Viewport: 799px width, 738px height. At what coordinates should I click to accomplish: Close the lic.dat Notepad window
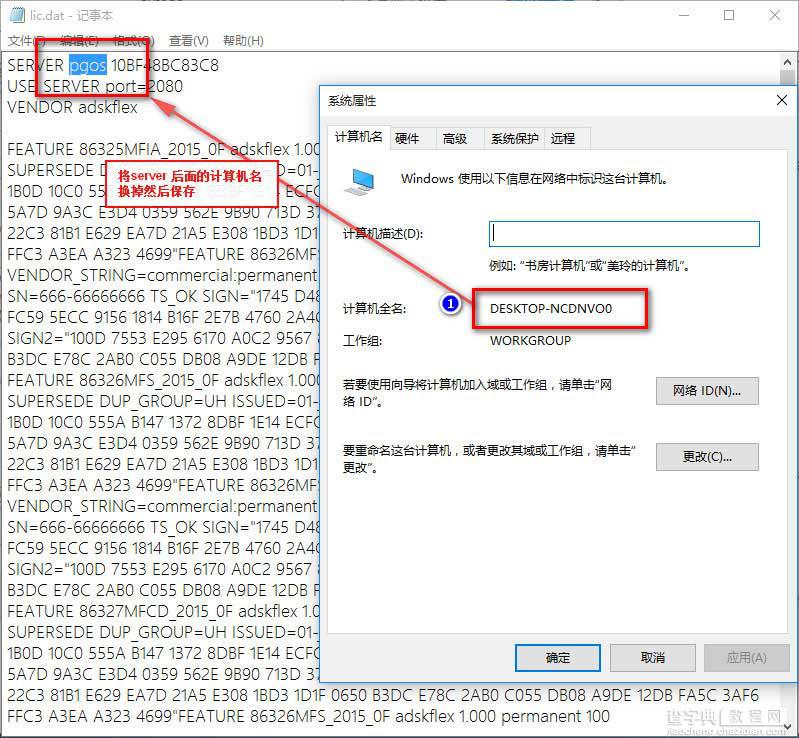pyautogui.click(x=775, y=15)
